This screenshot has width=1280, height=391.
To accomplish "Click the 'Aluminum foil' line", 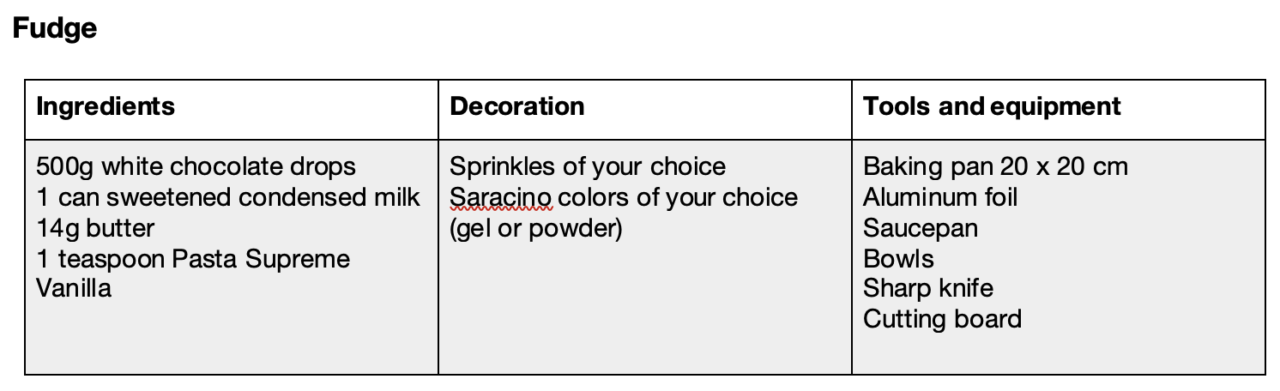I will tap(940, 197).
